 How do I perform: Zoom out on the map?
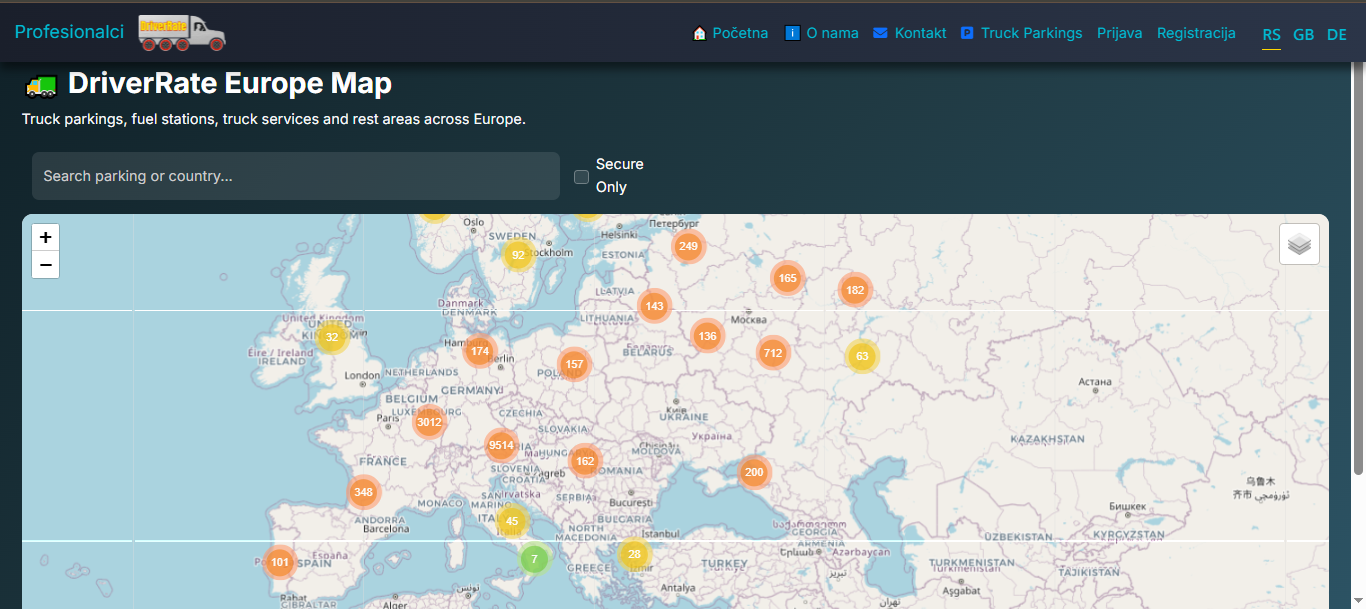click(x=46, y=265)
